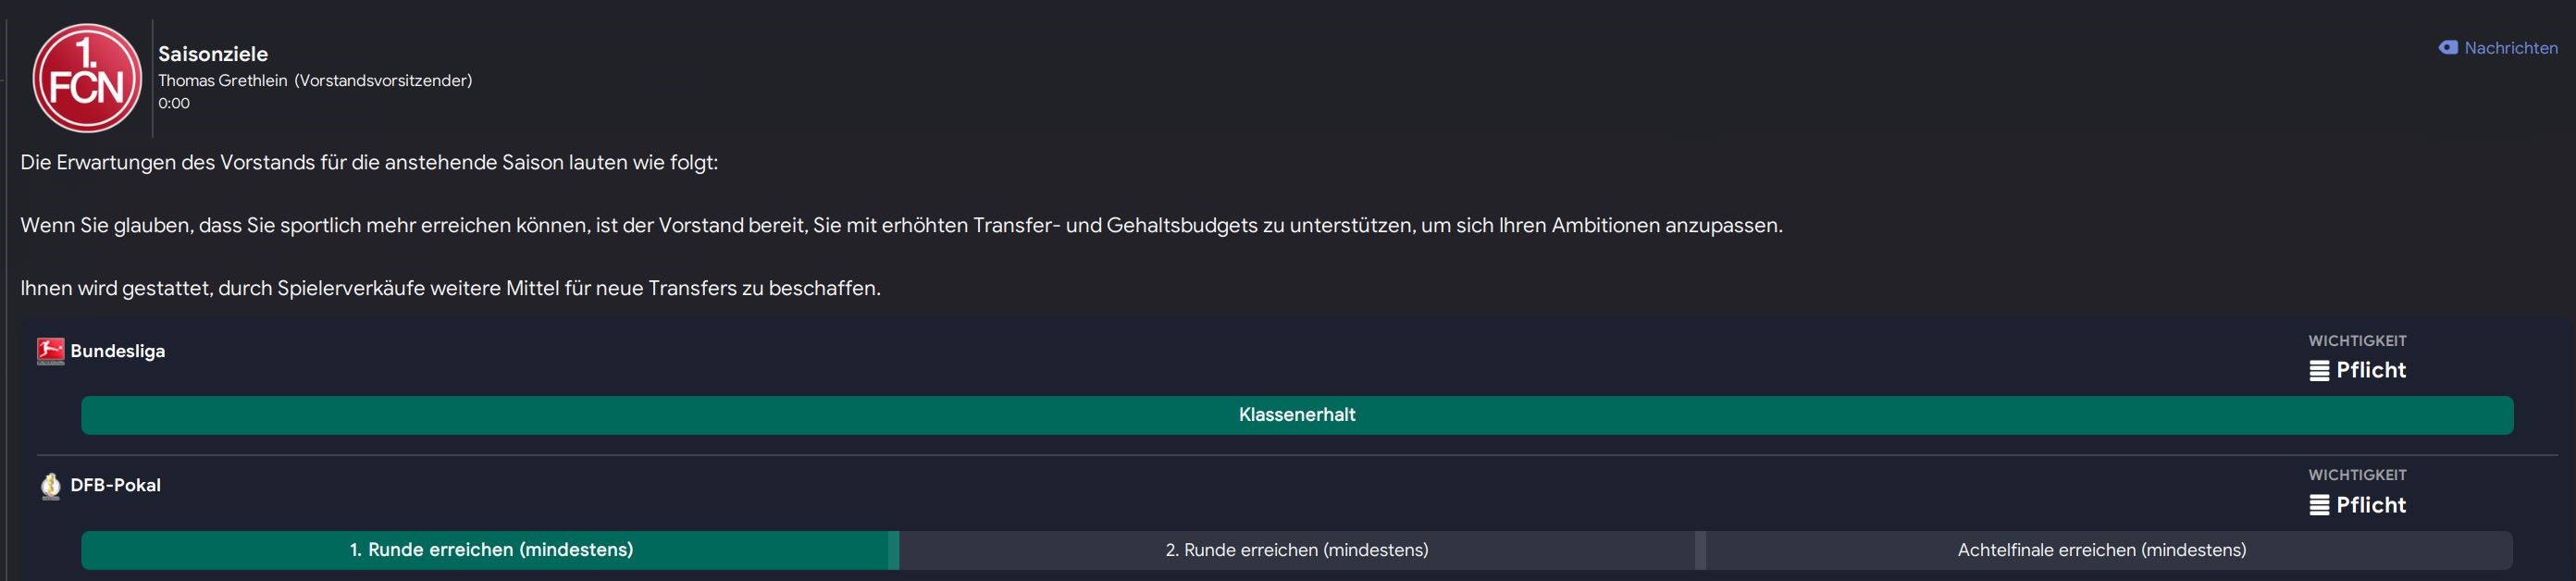Click the 1. FCN club crest
The width and height of the screenshot is (2576, 581).
click(87, 78)
